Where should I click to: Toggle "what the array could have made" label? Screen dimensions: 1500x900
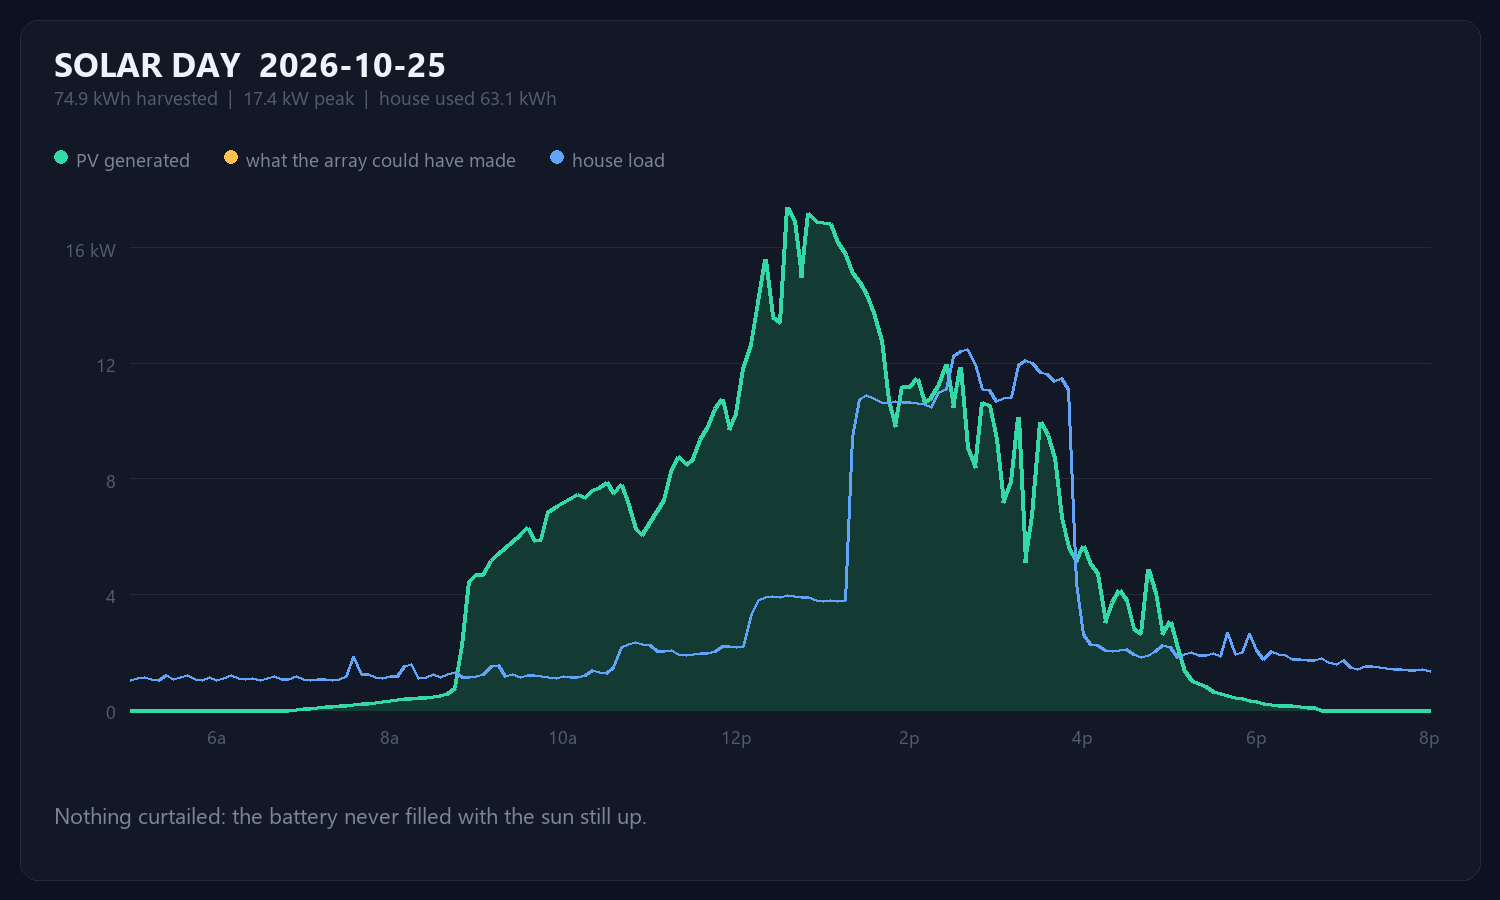[381, 160]
